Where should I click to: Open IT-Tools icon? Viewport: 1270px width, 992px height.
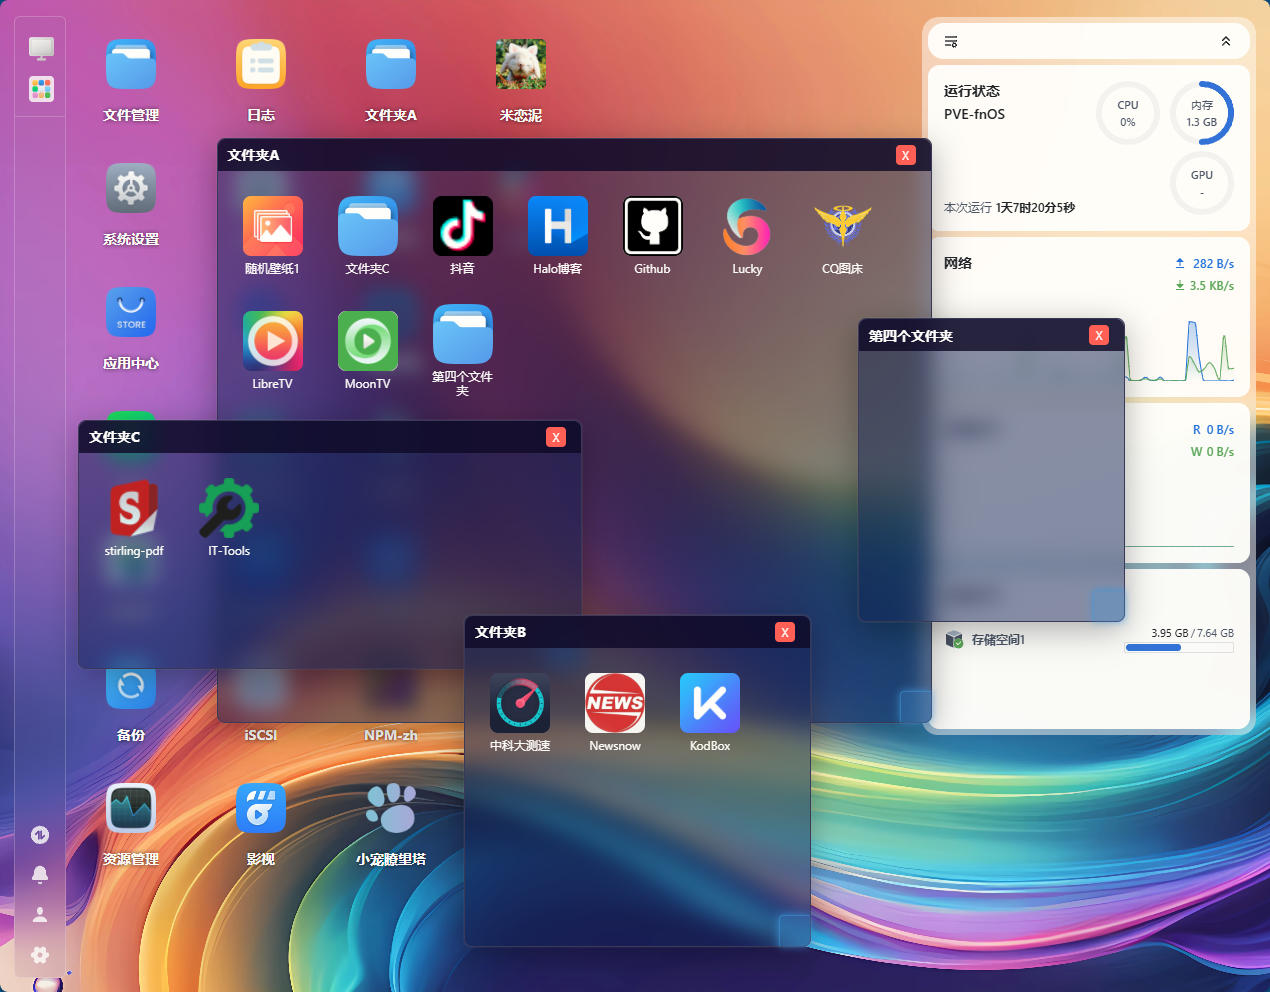(229, 509)
